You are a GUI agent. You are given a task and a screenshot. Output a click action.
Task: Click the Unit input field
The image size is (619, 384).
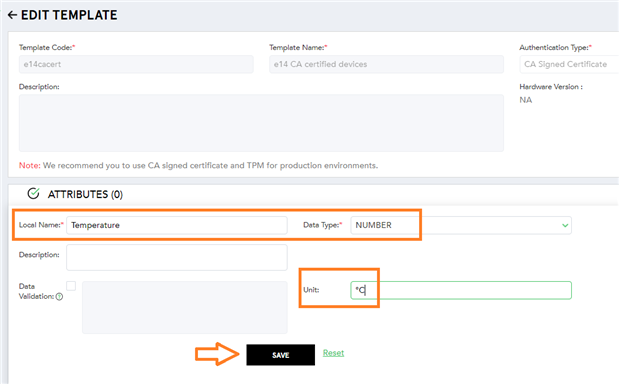point(461,290)
